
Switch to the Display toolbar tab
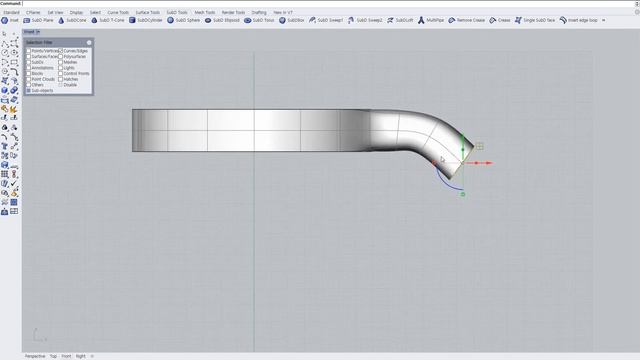coord(76,13)
